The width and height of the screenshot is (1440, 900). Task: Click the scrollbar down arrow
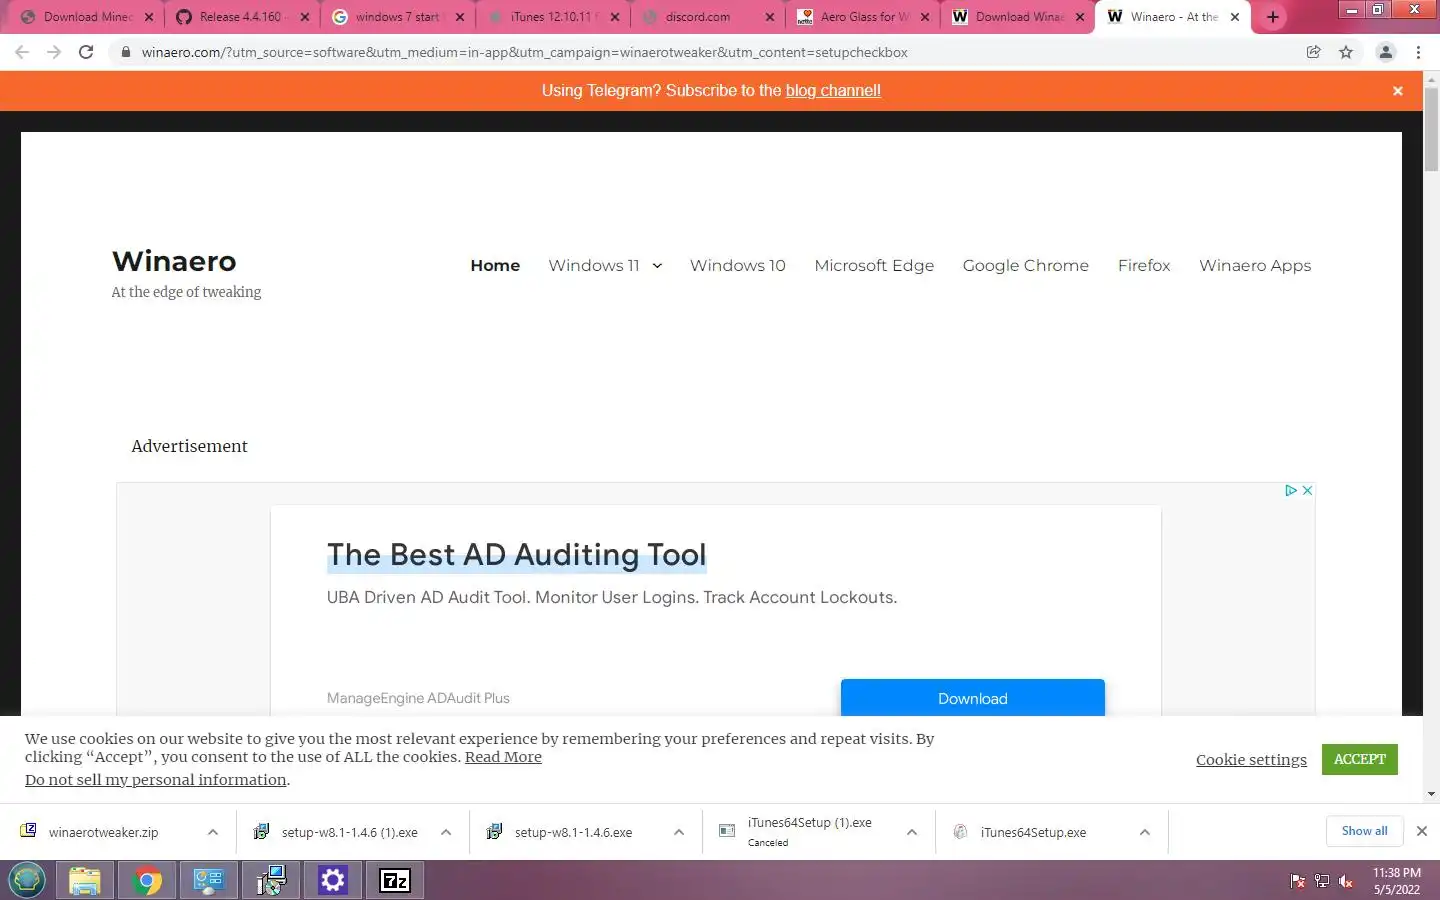click(x=1431, y=794)
